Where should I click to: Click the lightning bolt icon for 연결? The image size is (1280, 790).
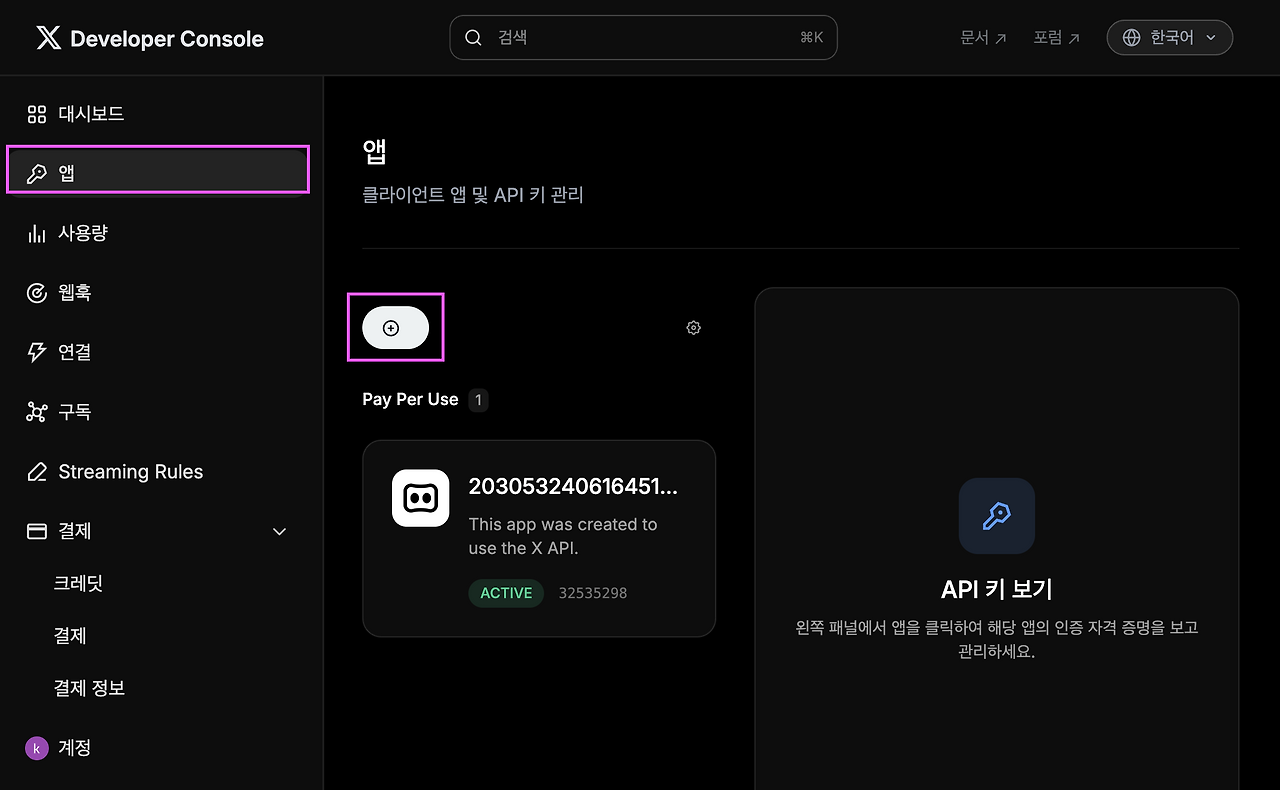click(37, 352)
